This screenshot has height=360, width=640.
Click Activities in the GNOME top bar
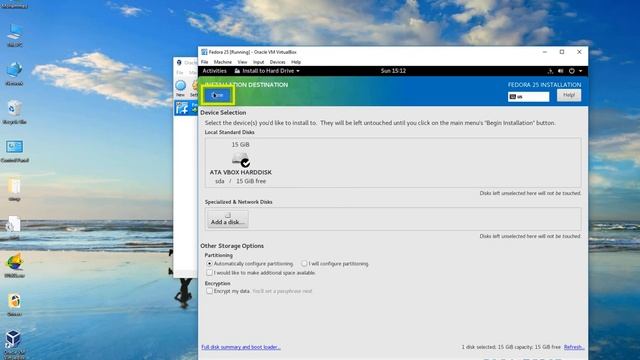click(x=214, y=71)
